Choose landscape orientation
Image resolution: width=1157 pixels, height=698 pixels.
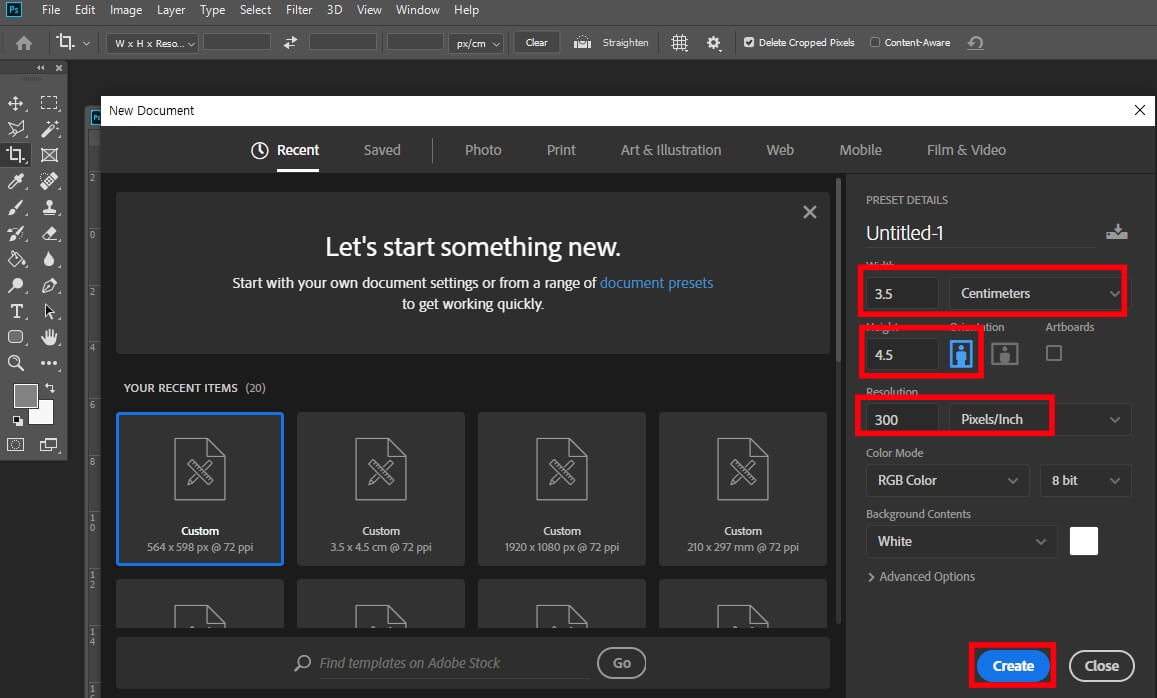click(1004, 354)
